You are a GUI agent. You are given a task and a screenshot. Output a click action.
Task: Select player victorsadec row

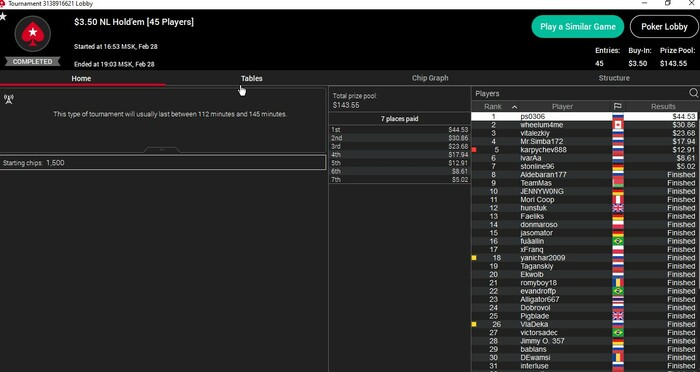(584, 333)
